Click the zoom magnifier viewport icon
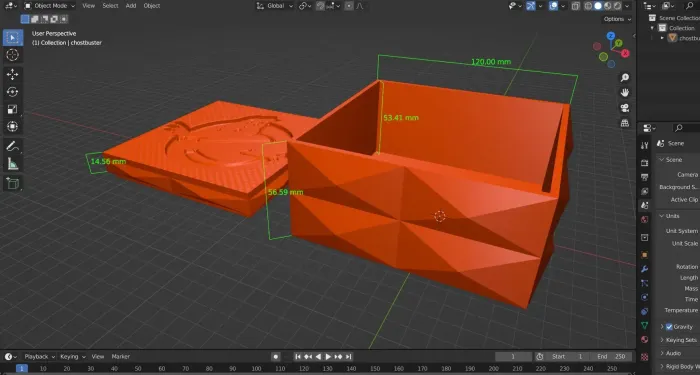 [x=625, y=78]
